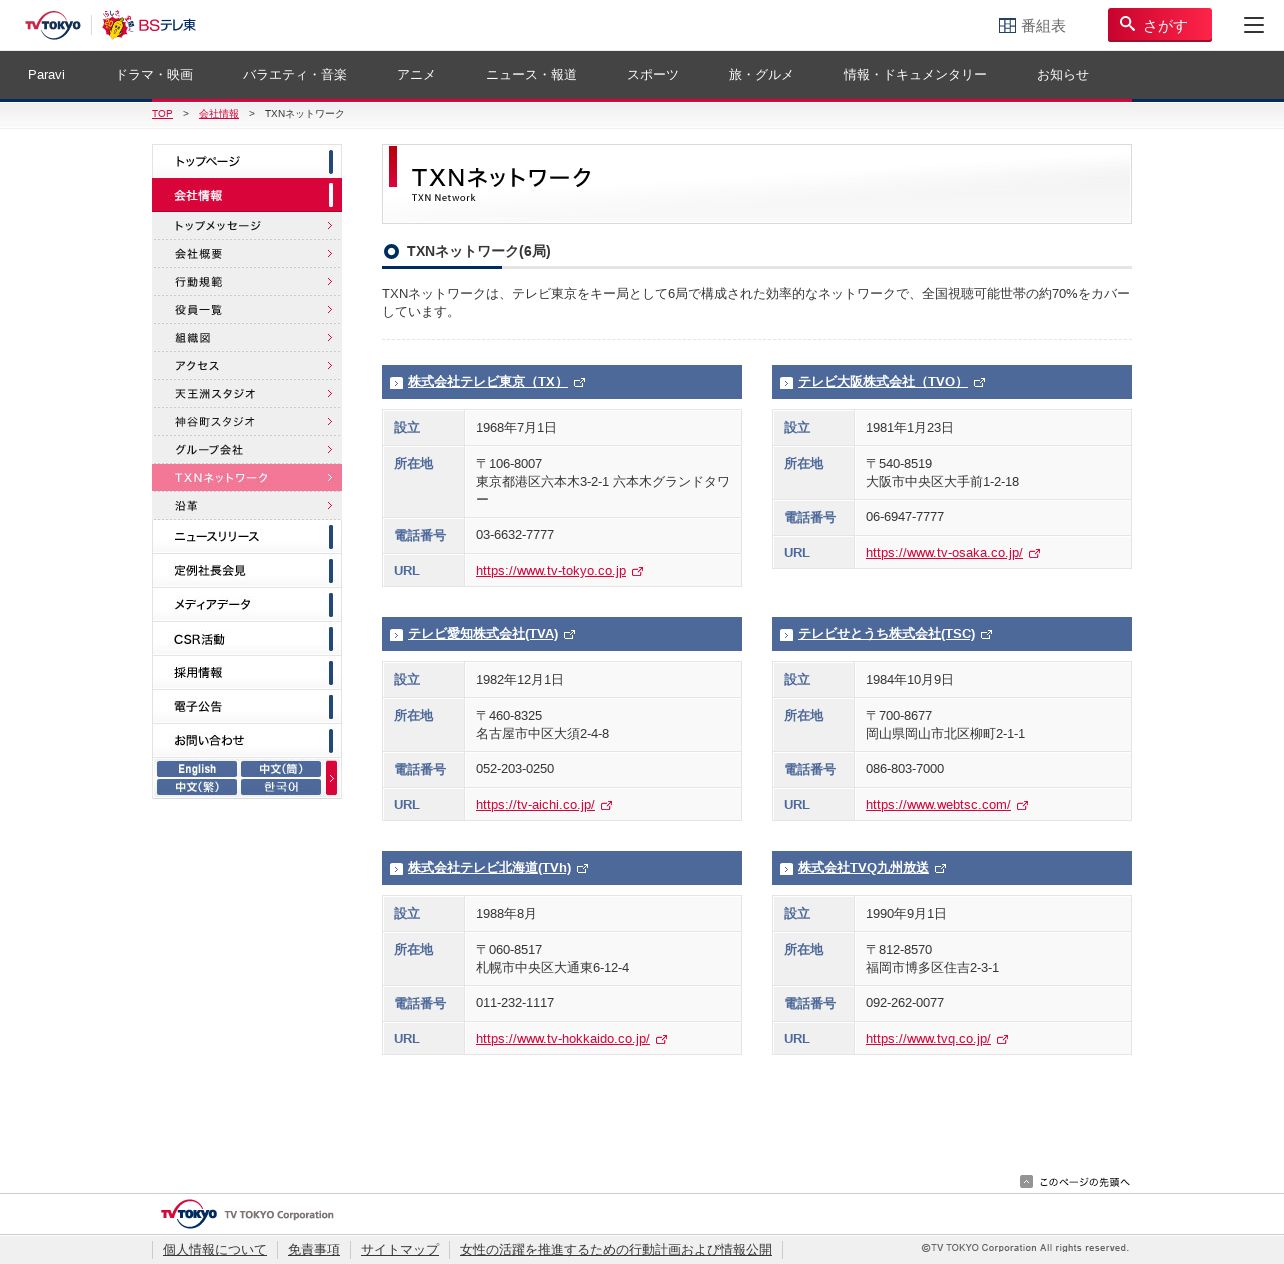Open 採用情報 in the sidebar

tap(247, 673)
